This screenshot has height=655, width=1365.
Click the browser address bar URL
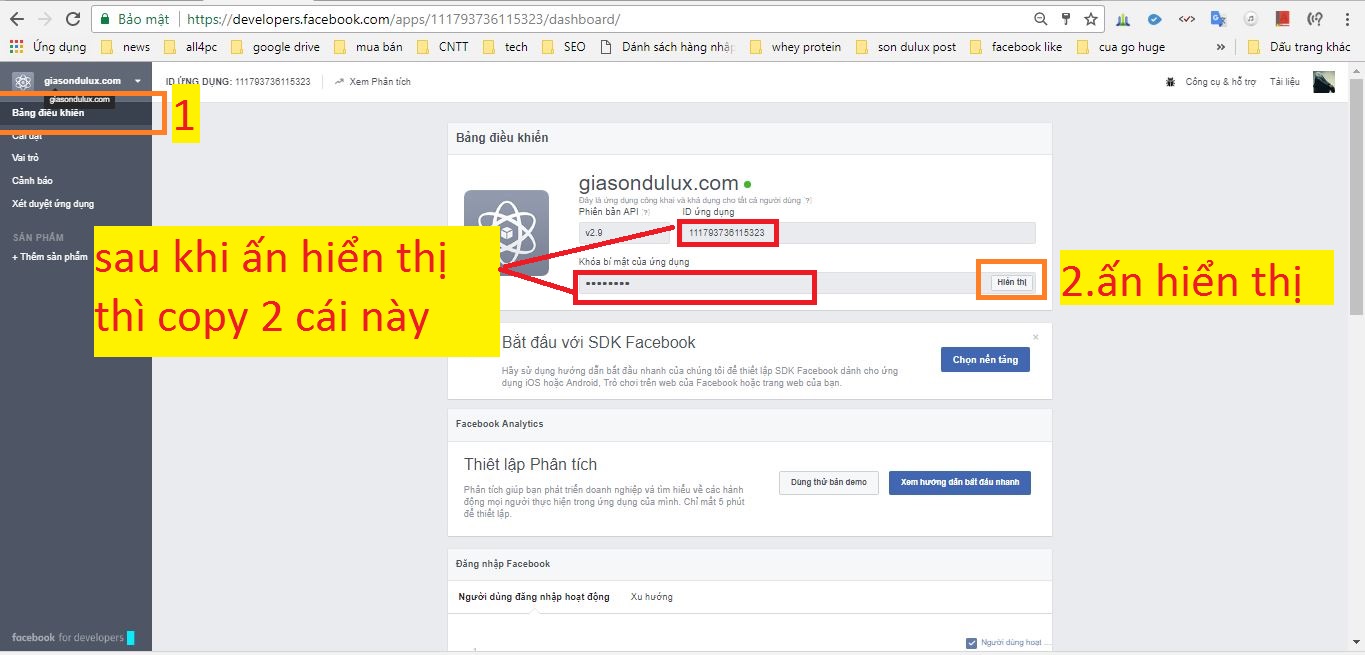pyautogui.click(x=403, y=19)
